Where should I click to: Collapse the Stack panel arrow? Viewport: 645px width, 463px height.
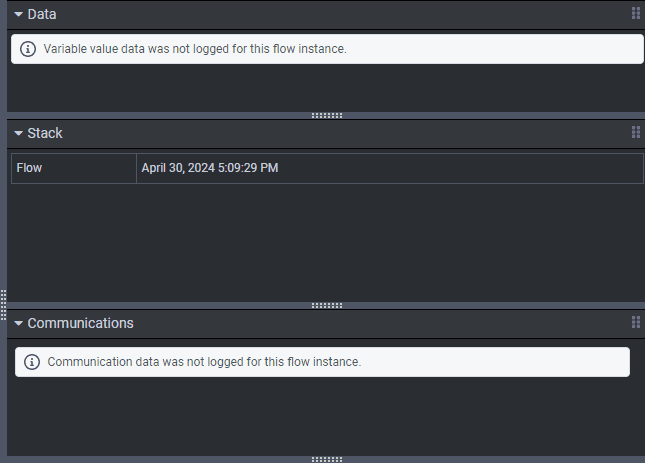click(18, 133)
